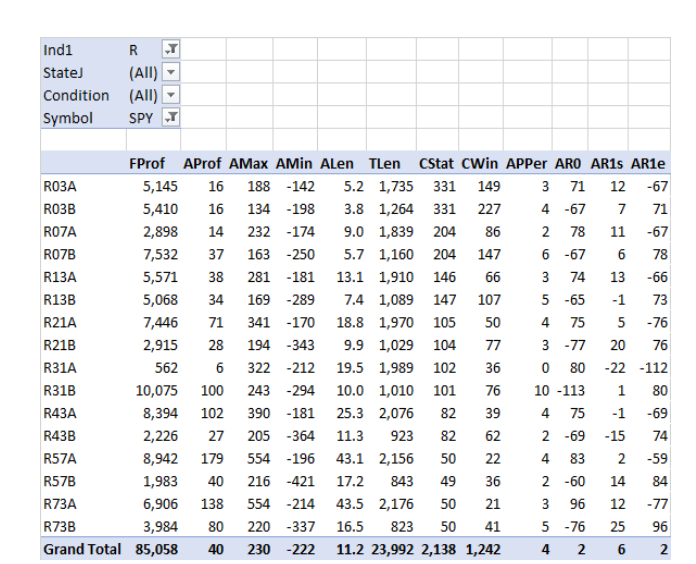
Task: Click the TLen column header
Action: tap(384, 164)
